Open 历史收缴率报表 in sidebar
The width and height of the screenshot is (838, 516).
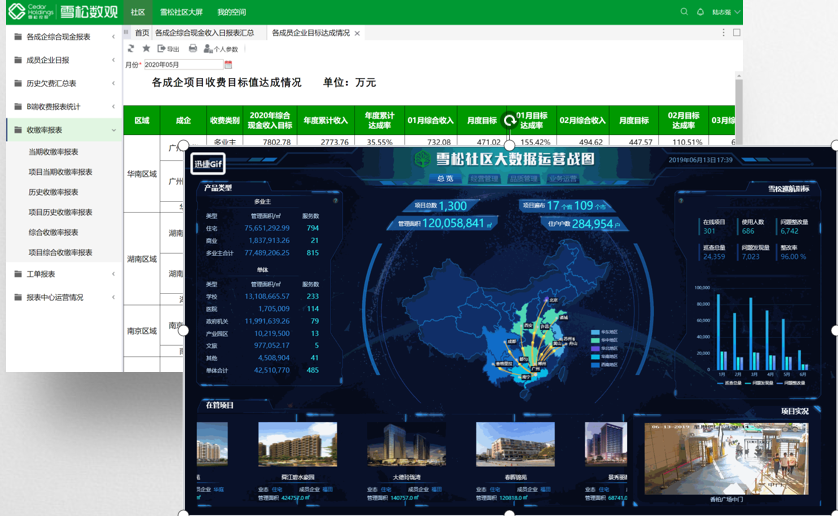(53, 192)
